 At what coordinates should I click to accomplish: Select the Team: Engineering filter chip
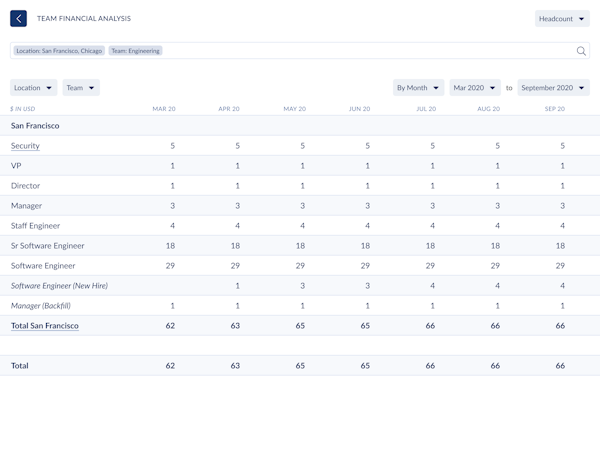coord(136,51)
